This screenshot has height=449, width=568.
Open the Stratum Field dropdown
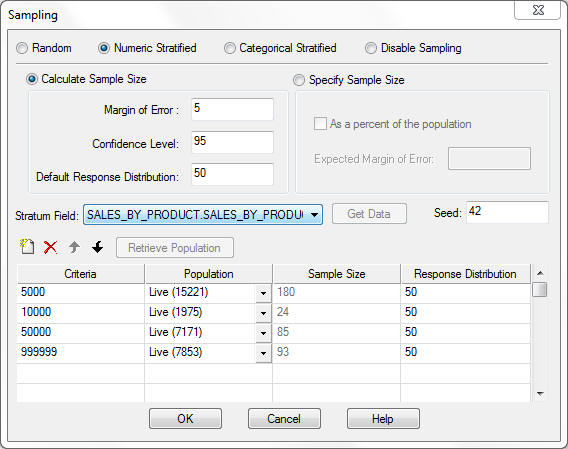pos(203,215)
